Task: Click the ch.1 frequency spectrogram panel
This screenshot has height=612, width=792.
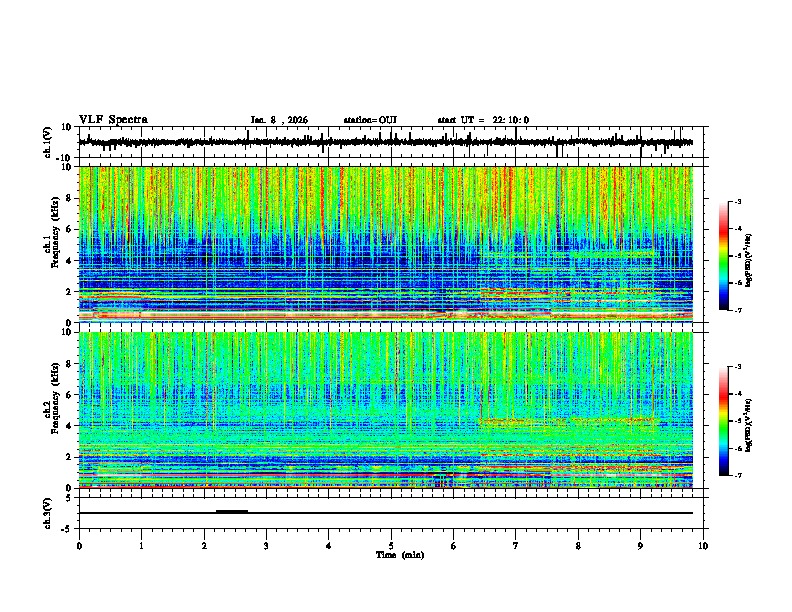Action: click(386, 244)
